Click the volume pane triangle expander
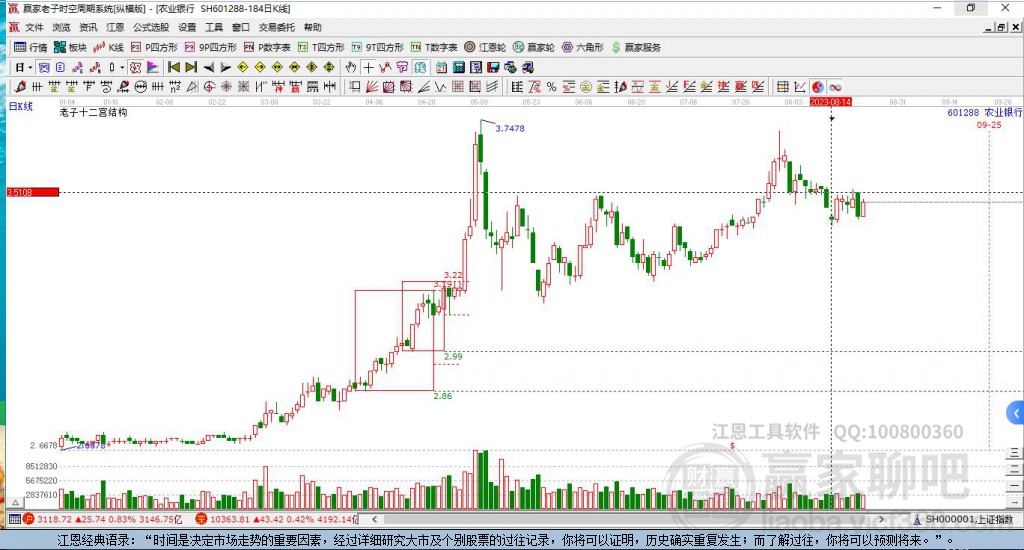The height and width of the screenshot is (550, 1024). 16,503
